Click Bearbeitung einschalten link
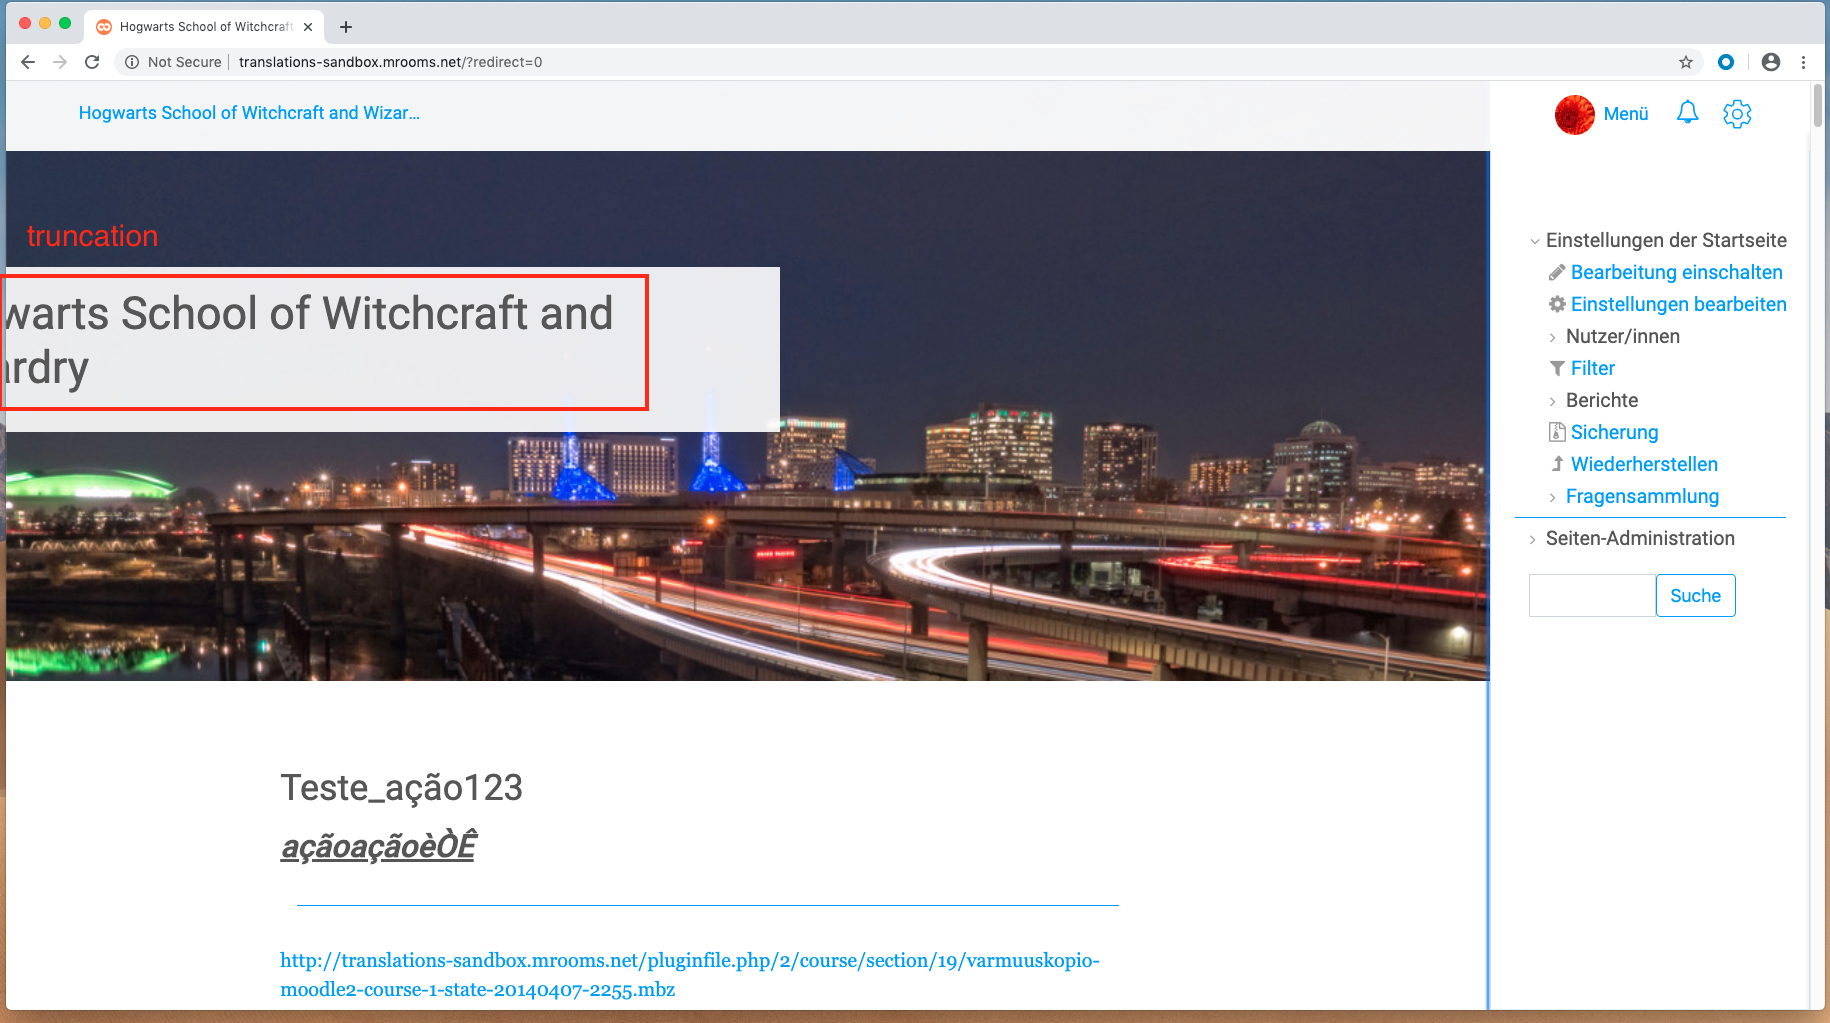Screen dimensions: 1830x1023 (1676, 272)
